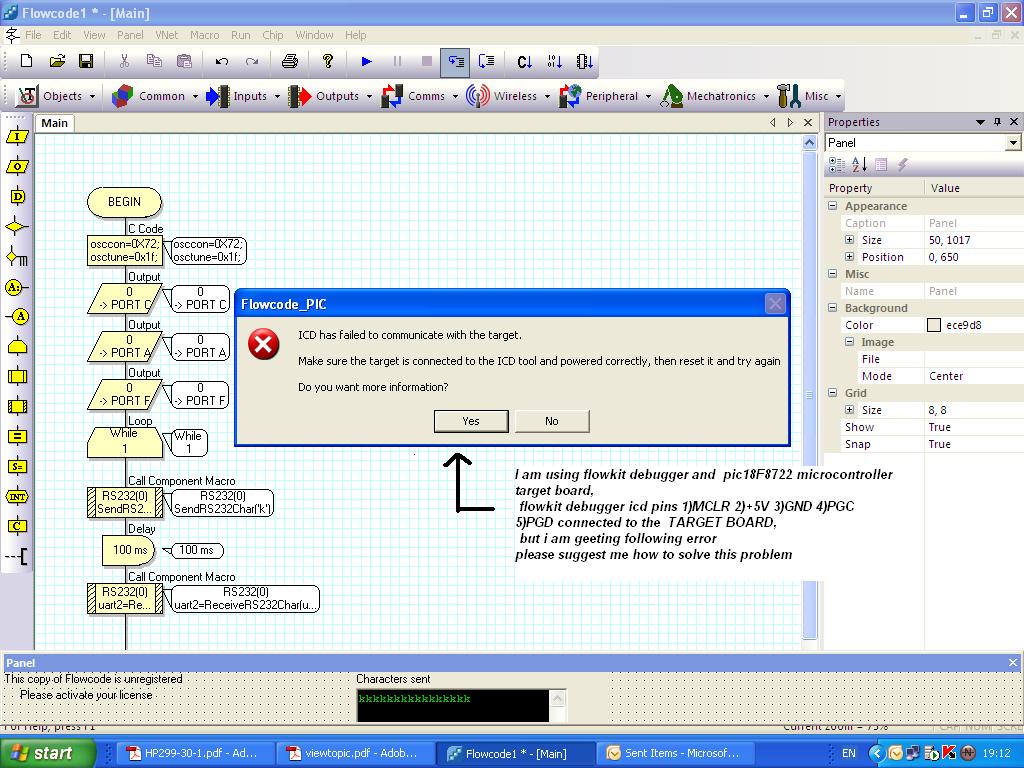Viewport: 1024px width, 768px height.
Task: Select the Main flowchart tab
Action: (54, 123)
